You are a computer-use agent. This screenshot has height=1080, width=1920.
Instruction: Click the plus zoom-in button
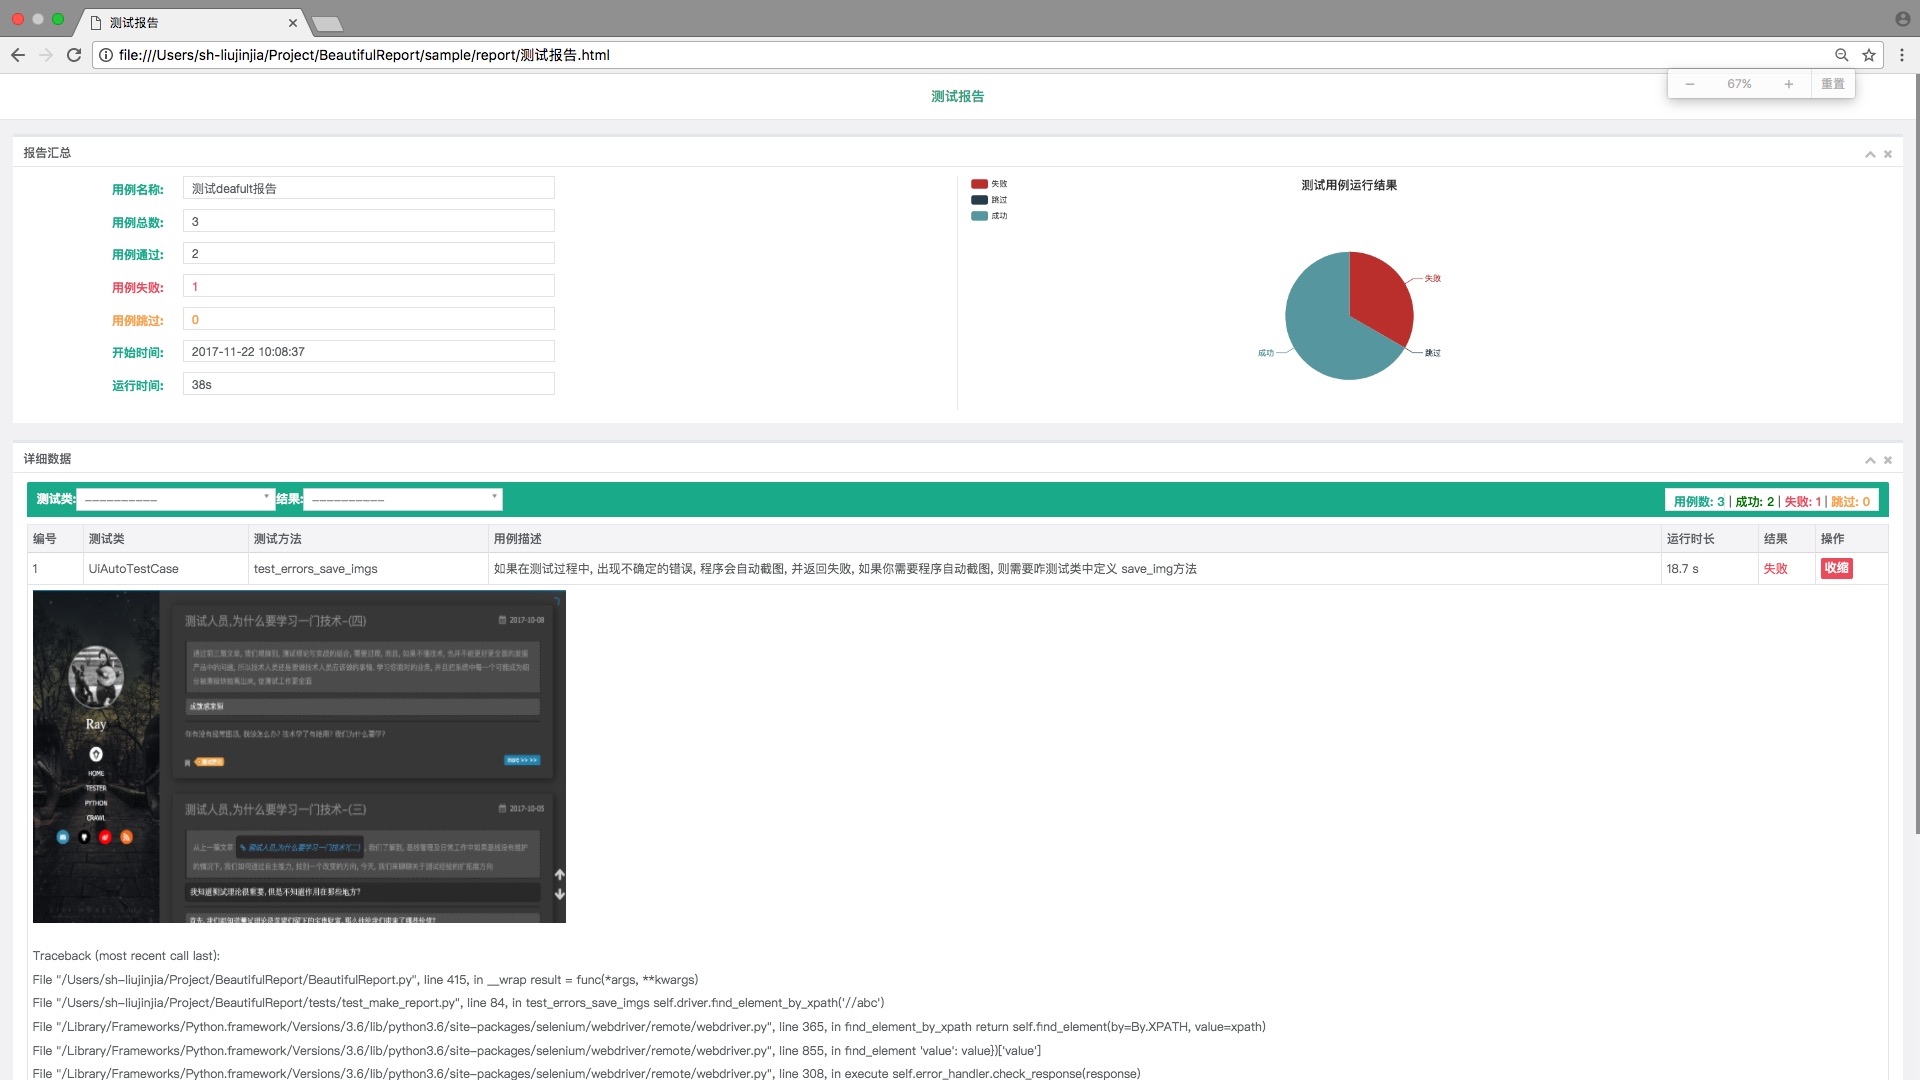click(1788, 84)
